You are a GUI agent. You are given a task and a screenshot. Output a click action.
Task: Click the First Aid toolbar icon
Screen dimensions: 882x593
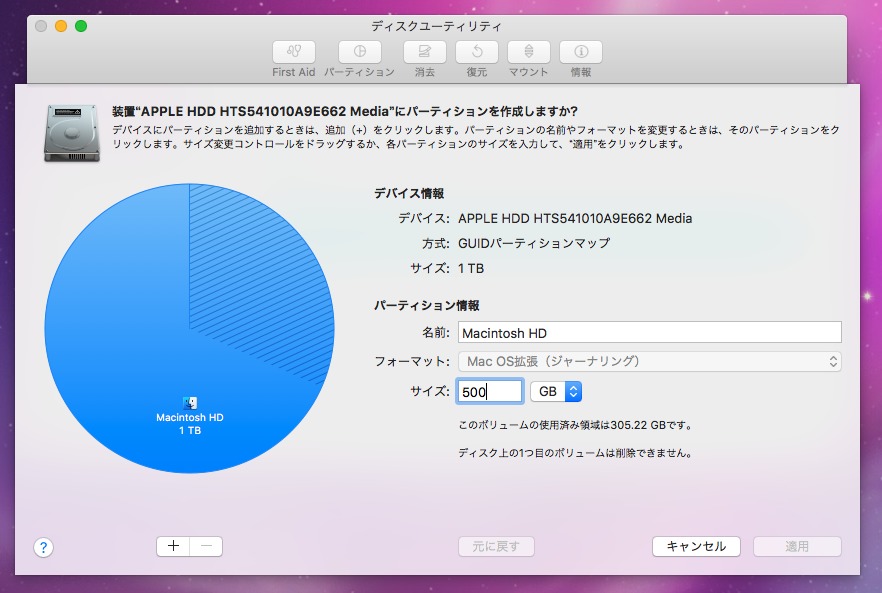click(x=294, y=52)
